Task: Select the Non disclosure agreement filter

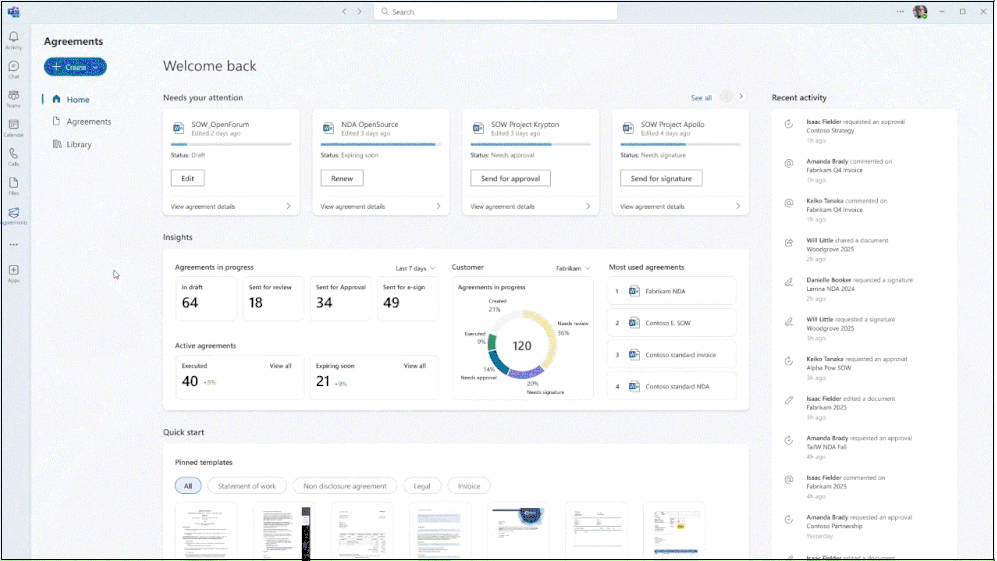Action: (344, 486)
